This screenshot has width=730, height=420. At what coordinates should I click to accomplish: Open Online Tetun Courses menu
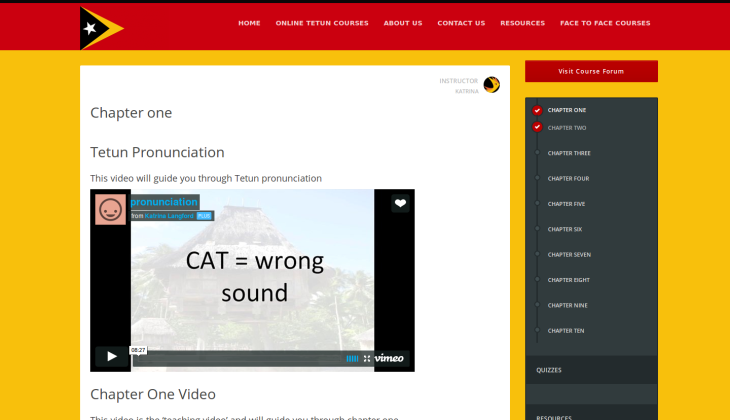[322, 23]
